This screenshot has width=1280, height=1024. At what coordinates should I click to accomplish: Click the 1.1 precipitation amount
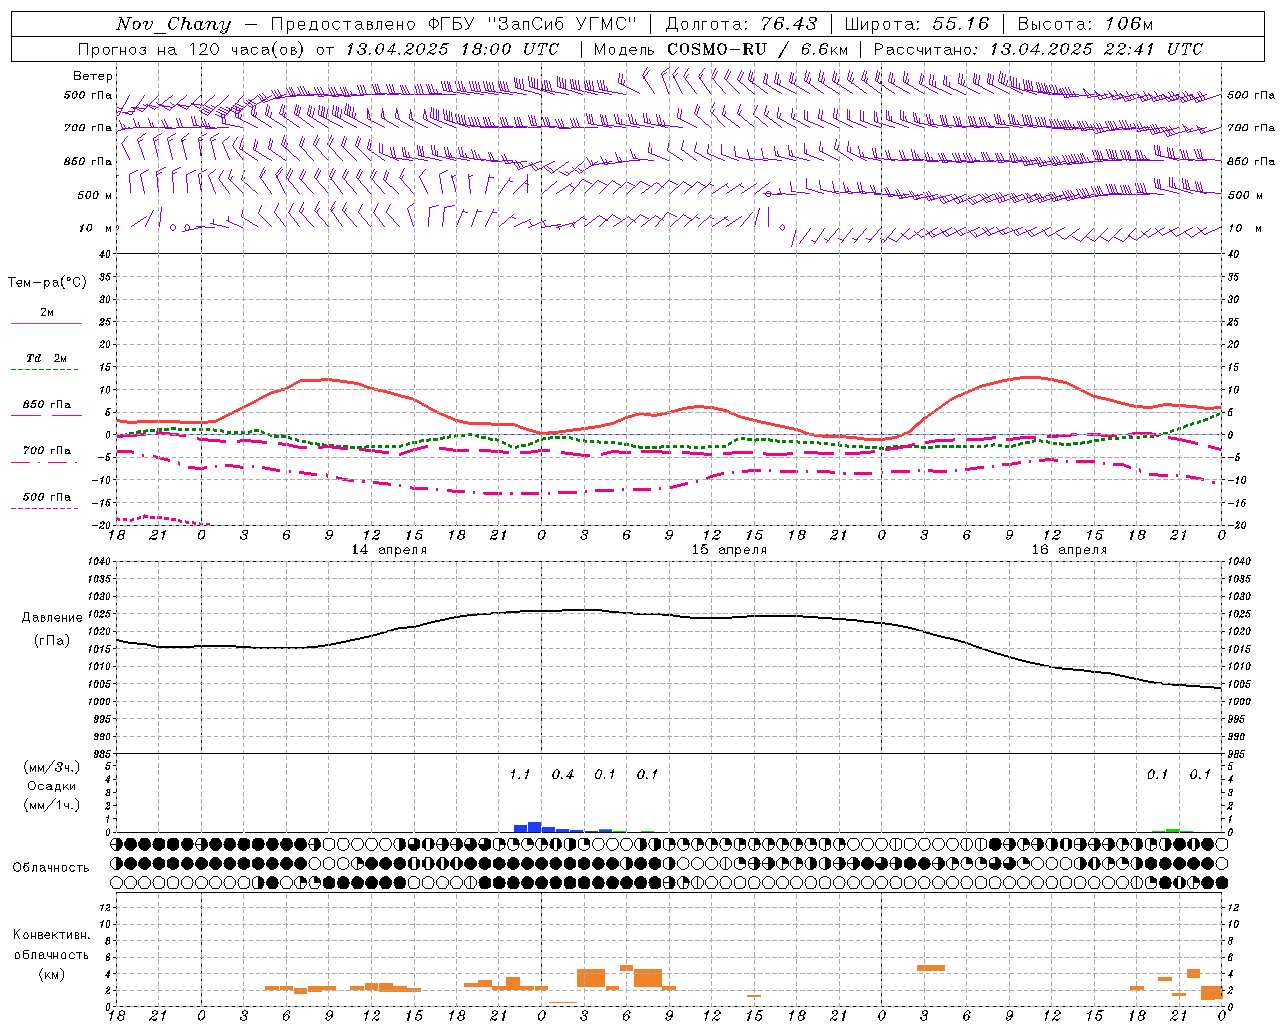[x=520, y=775]
